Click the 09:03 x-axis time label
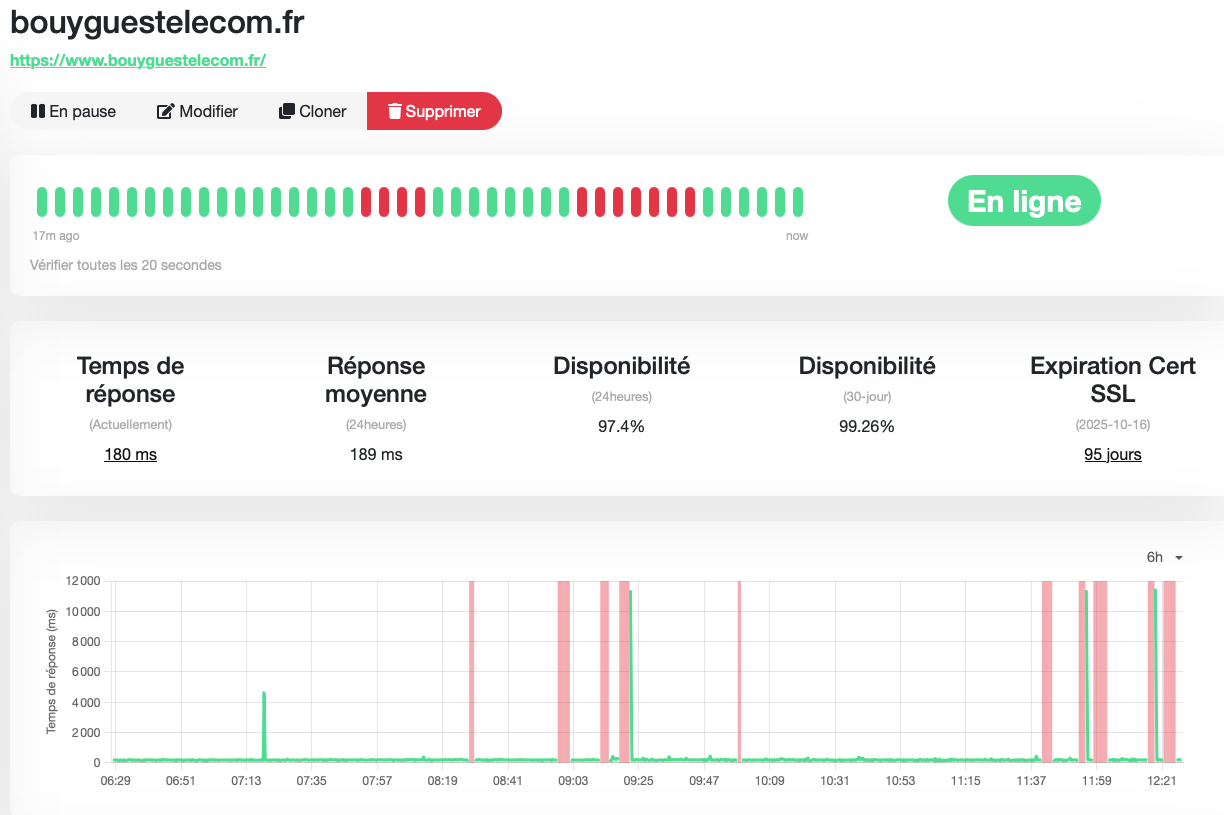Image resolution: width=1224 pixels, height=815 pixels. 573,780
